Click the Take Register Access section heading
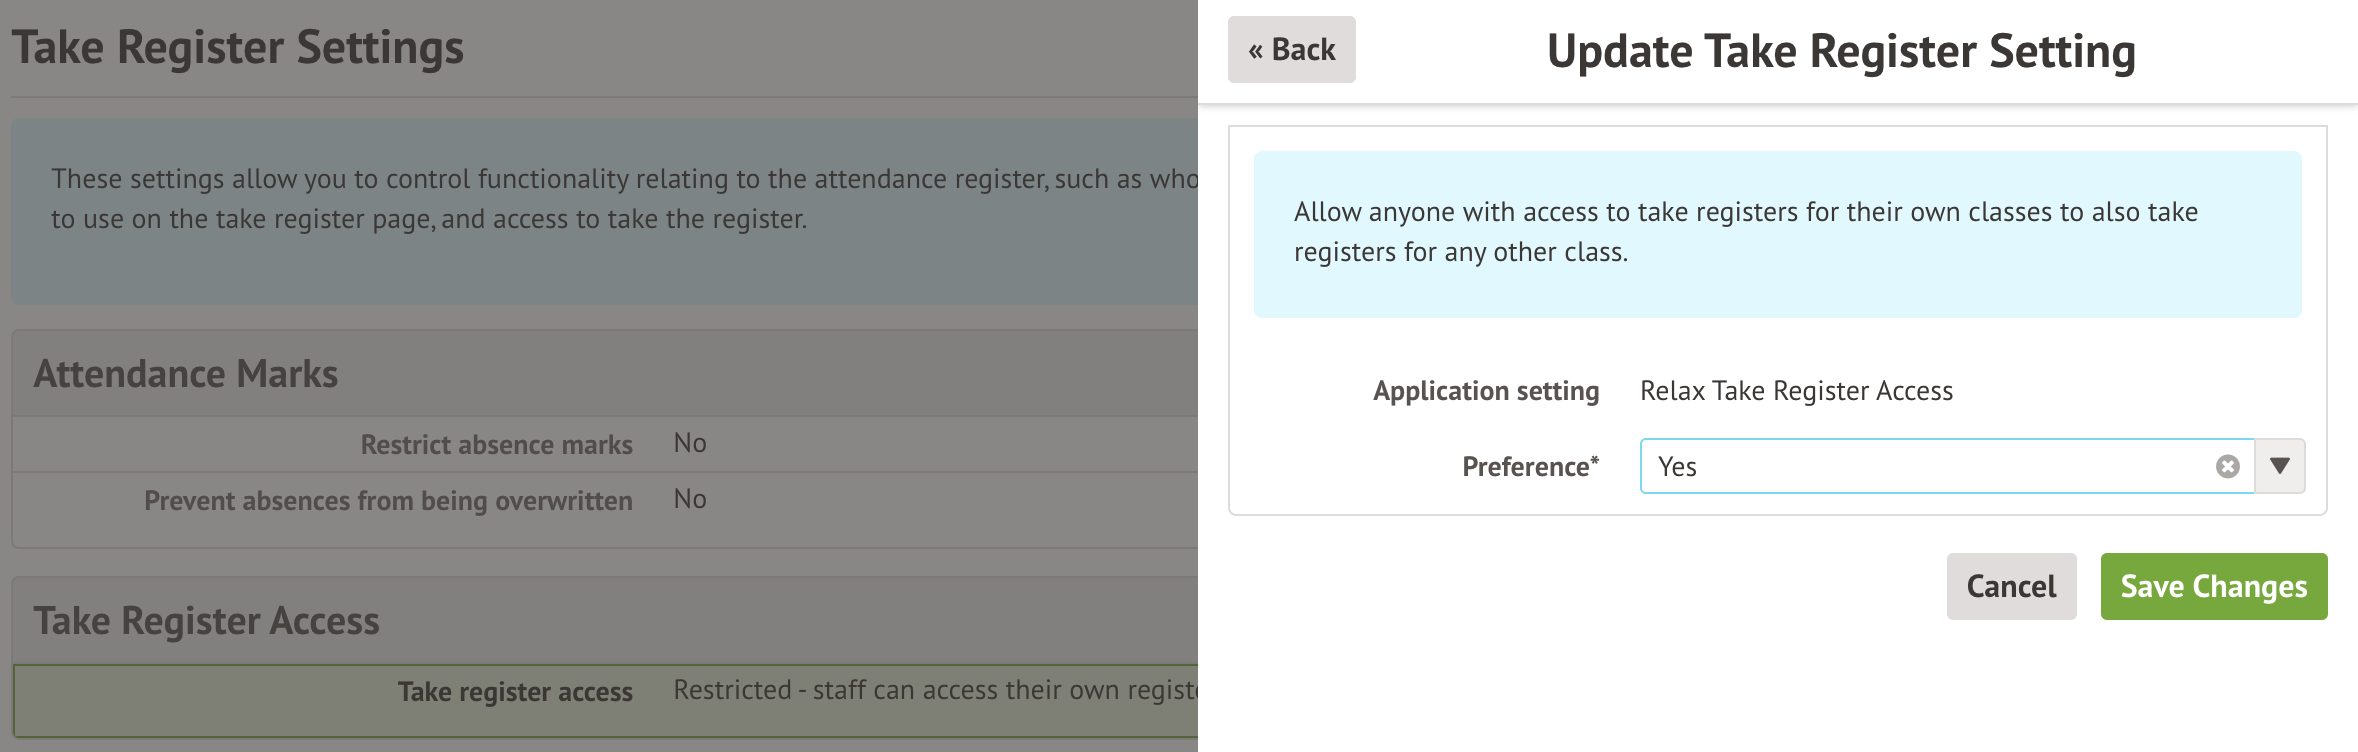Image resolution: width=2358 pixels, height=752 pixels. 207,621
